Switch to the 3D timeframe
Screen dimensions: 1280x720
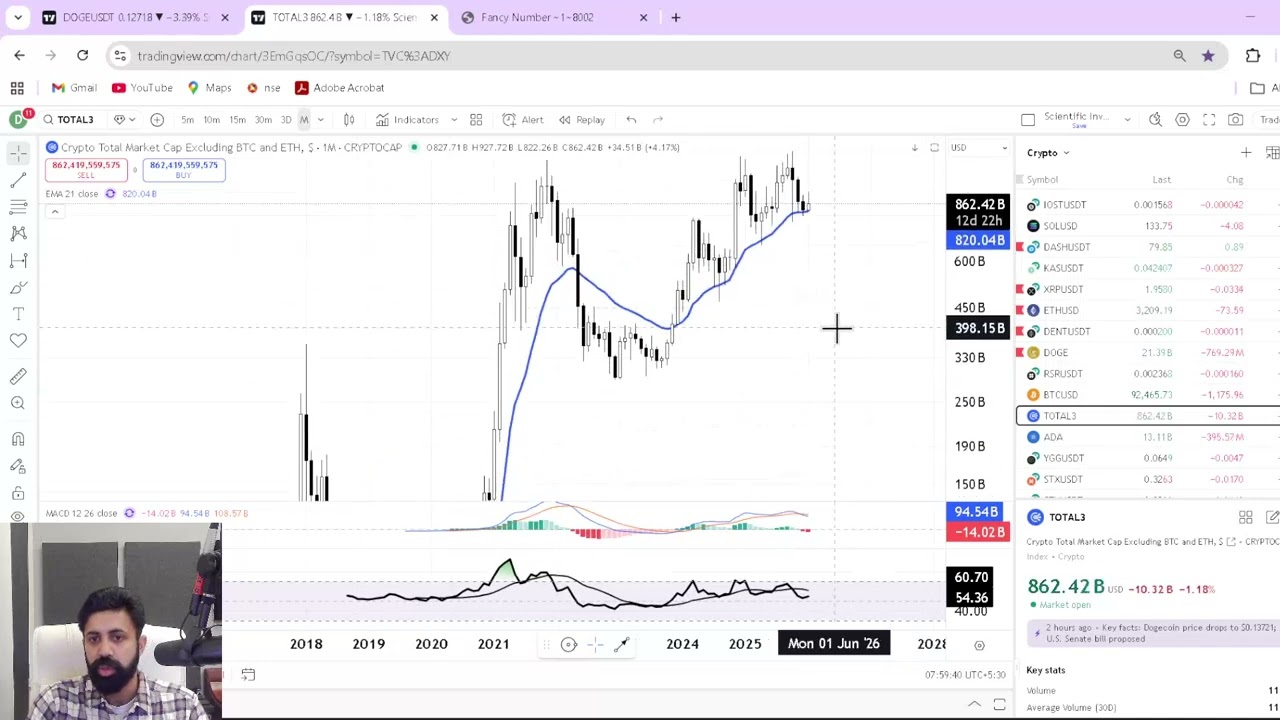point(286,120)
